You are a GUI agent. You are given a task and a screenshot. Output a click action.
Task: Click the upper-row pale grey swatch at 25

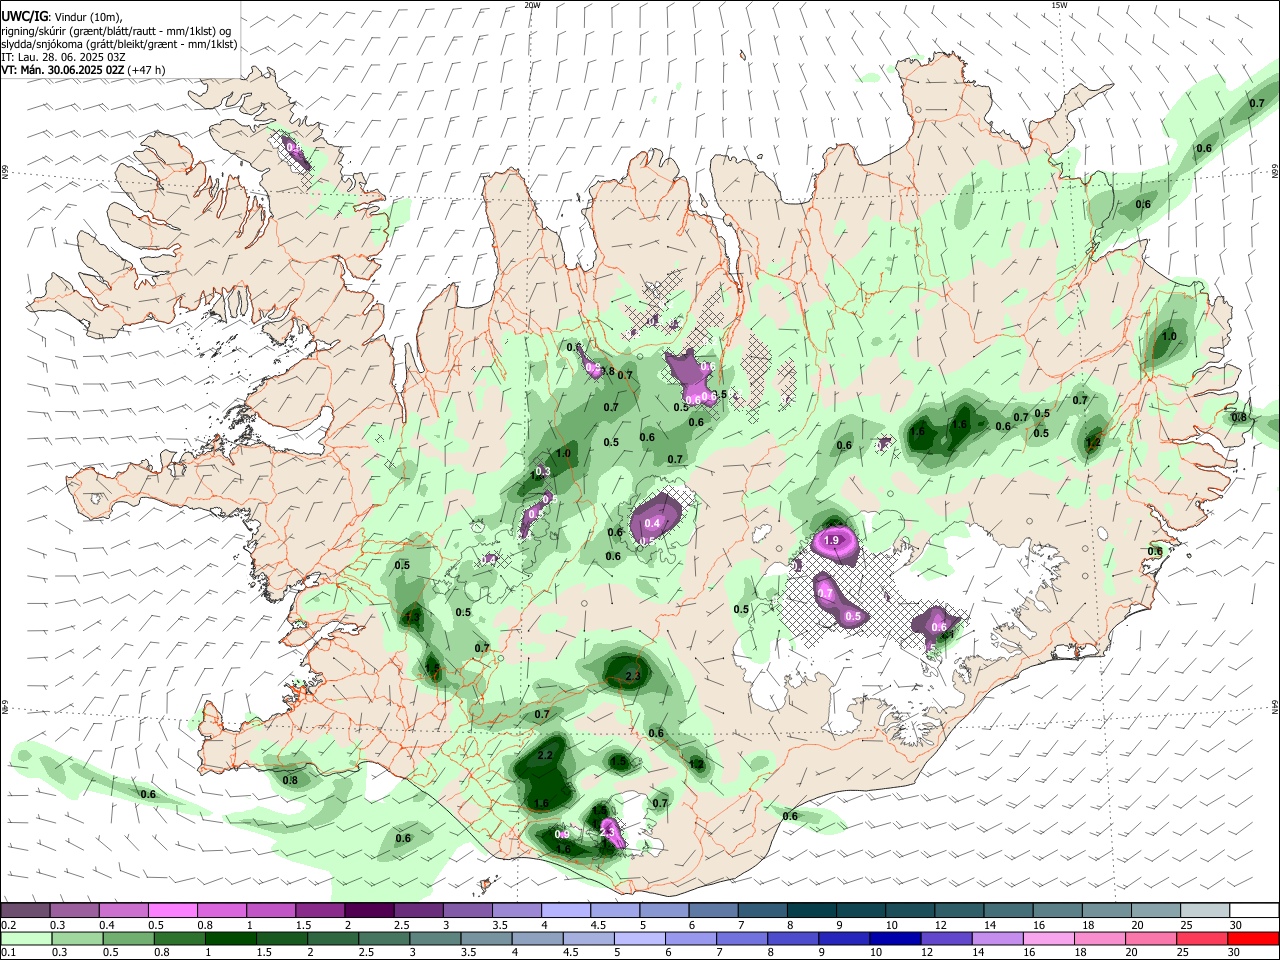(1206, 911)
